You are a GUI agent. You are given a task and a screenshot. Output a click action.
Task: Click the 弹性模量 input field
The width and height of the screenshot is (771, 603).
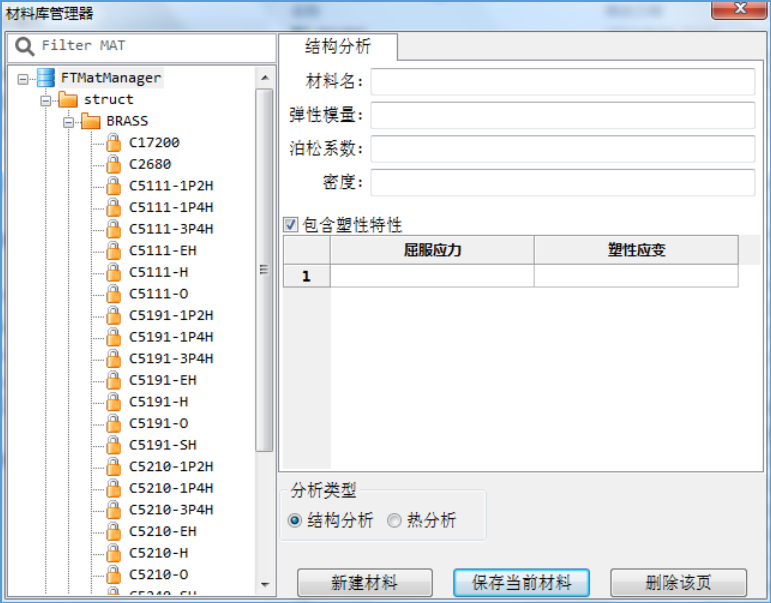(562, 115)
